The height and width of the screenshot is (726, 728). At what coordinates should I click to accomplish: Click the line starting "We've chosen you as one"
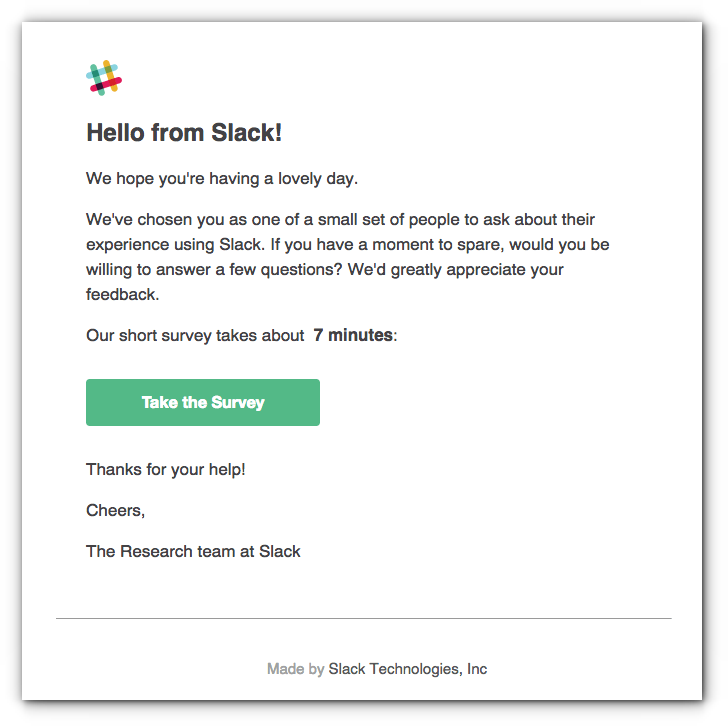pyautogui.click(x=340, y=220)
